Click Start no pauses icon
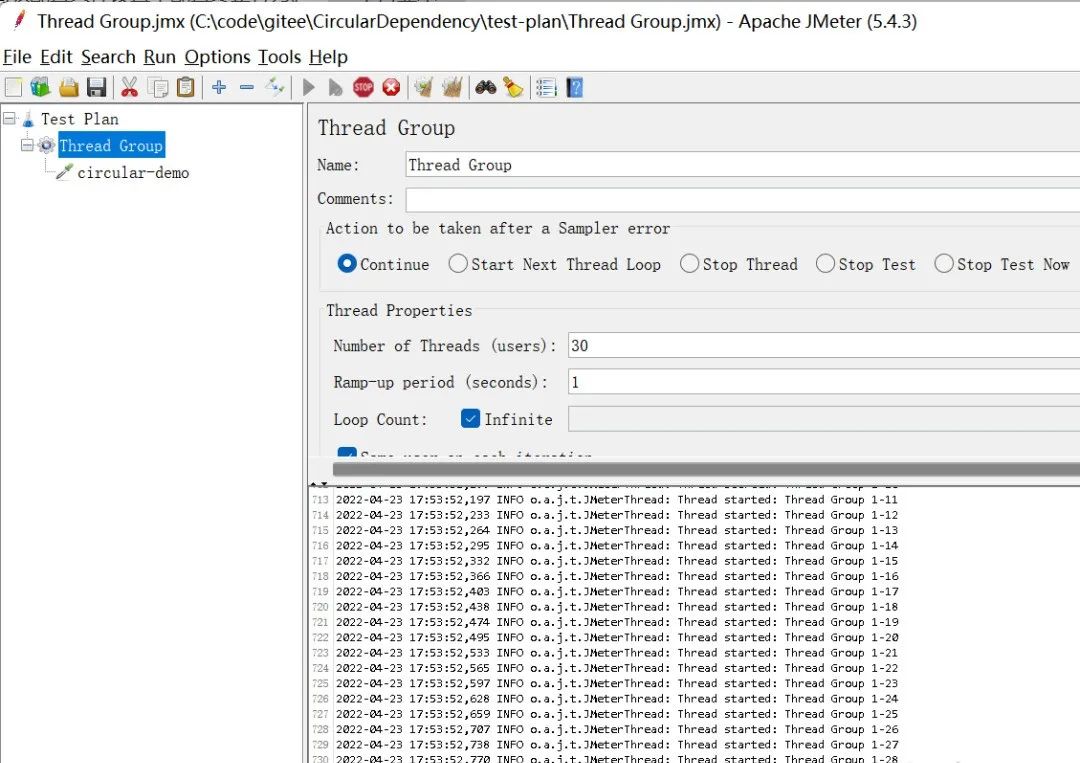This screenshot has width=1080, height=763. (x=335, y=87)
